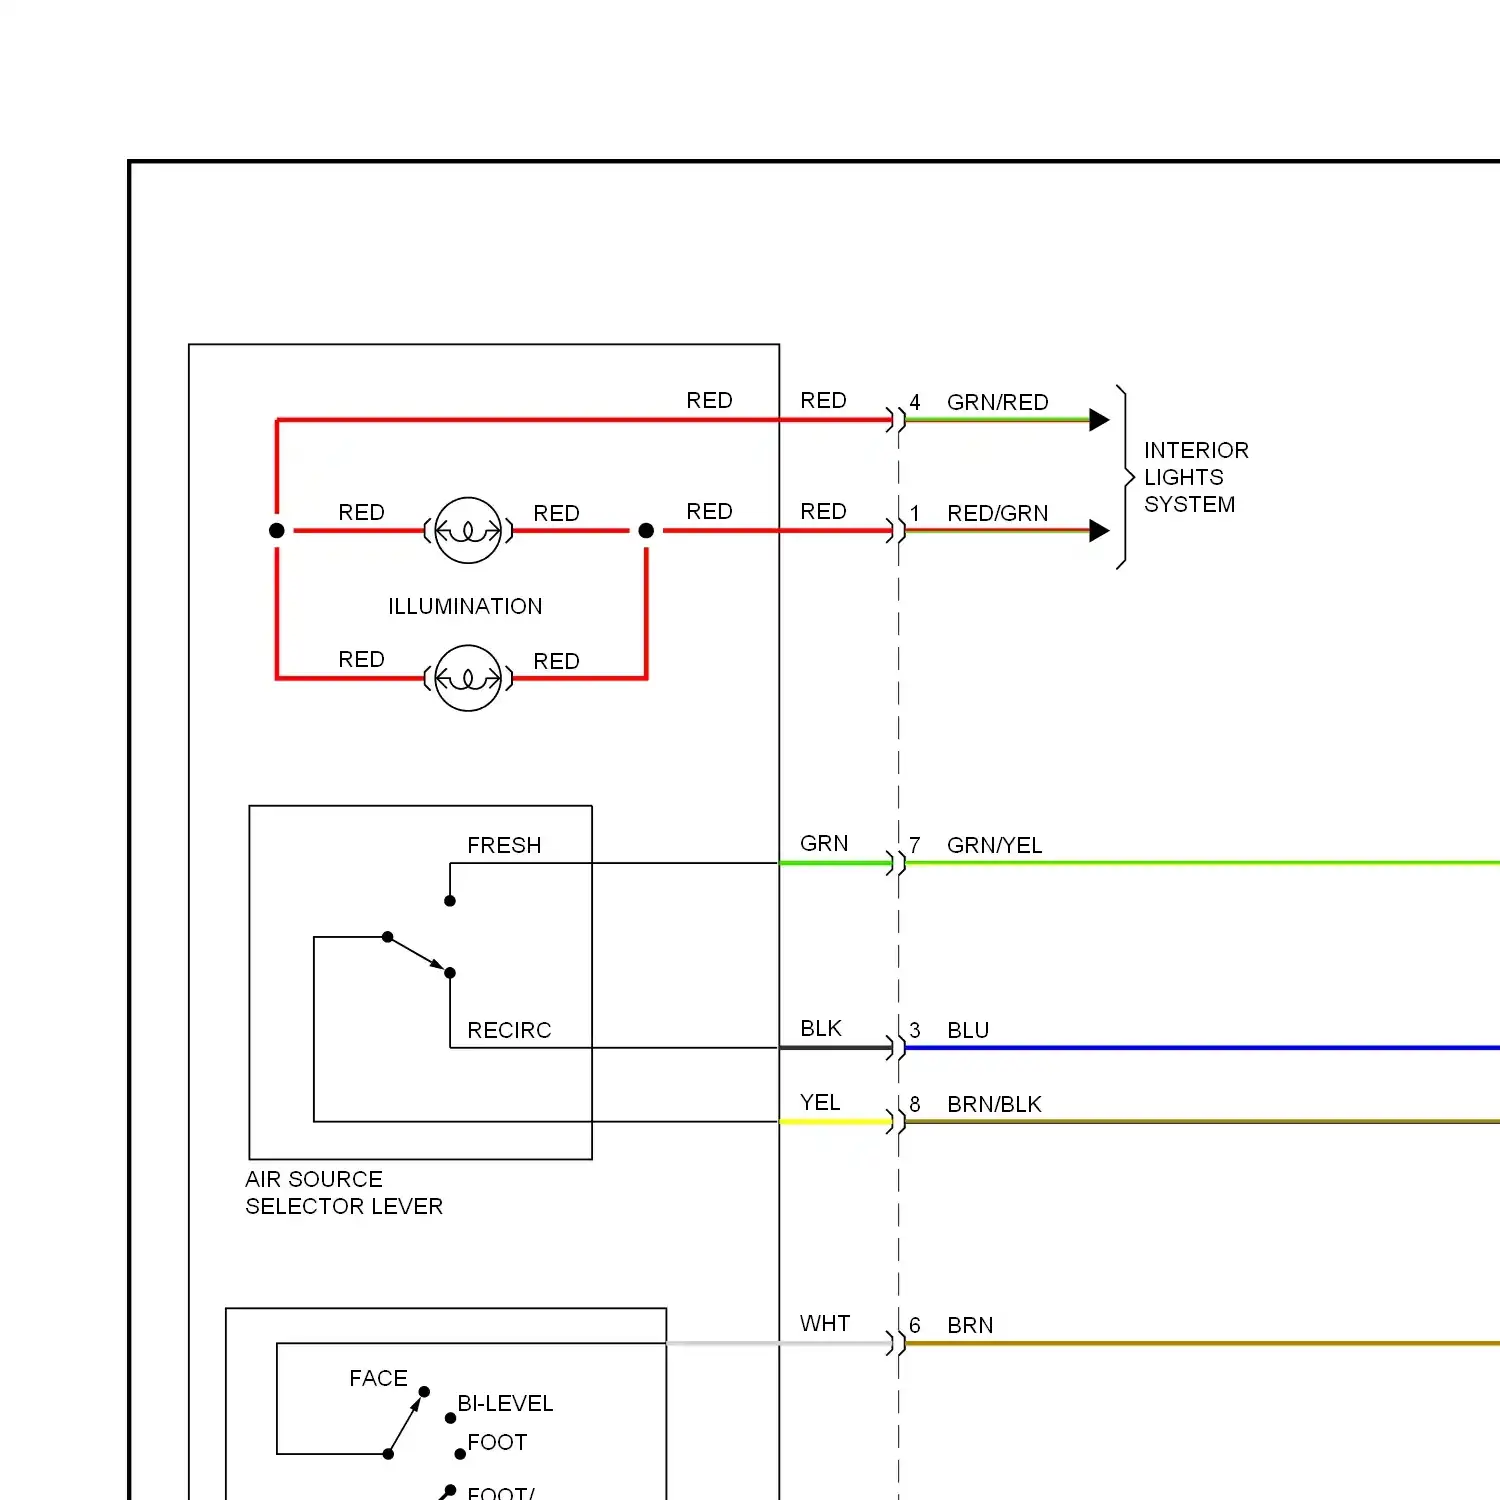Screen dimensions: 1500x1500
Task: Click the ILLUMINATION label
Action: [x=465, y=606]
